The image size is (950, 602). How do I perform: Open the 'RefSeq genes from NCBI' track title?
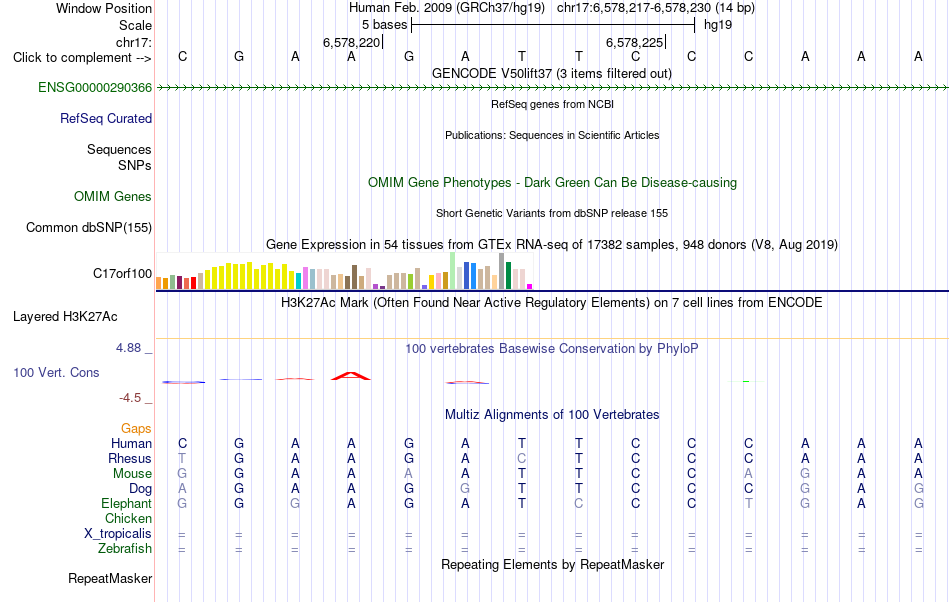552,104
